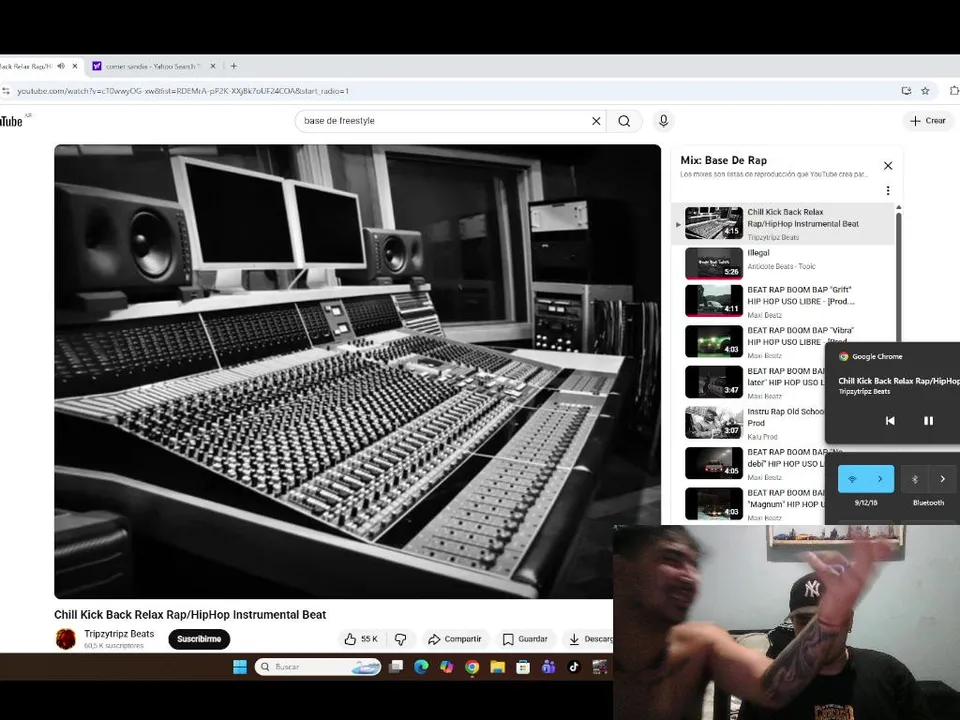This screenshot has height=720, width=960.
Task: Click the YouTube search magnifier button
Action: click(x=624, y=121)
